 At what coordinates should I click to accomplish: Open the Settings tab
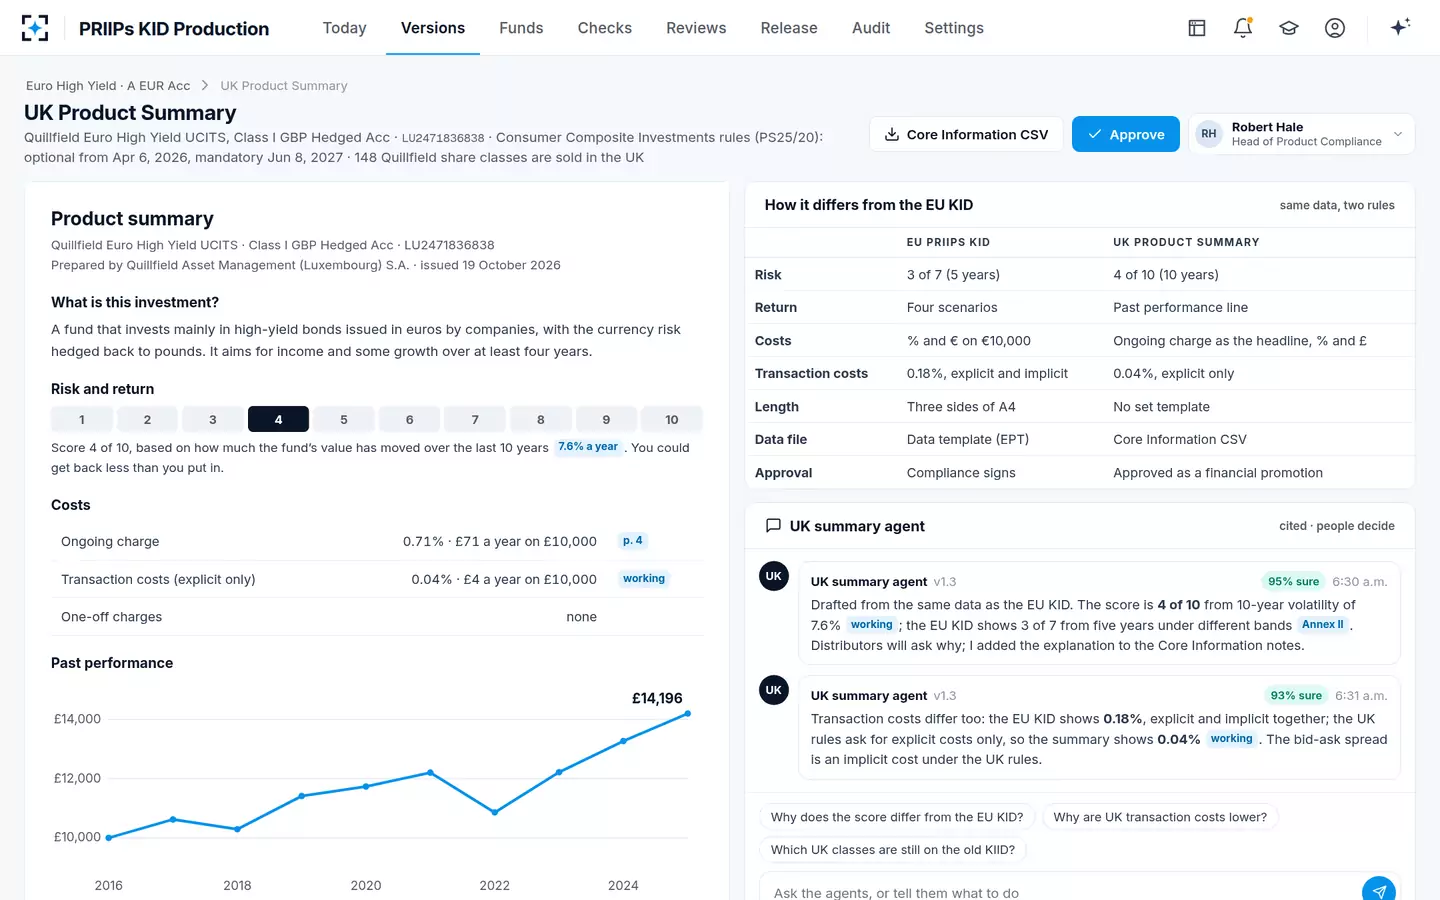pos(954,28)
